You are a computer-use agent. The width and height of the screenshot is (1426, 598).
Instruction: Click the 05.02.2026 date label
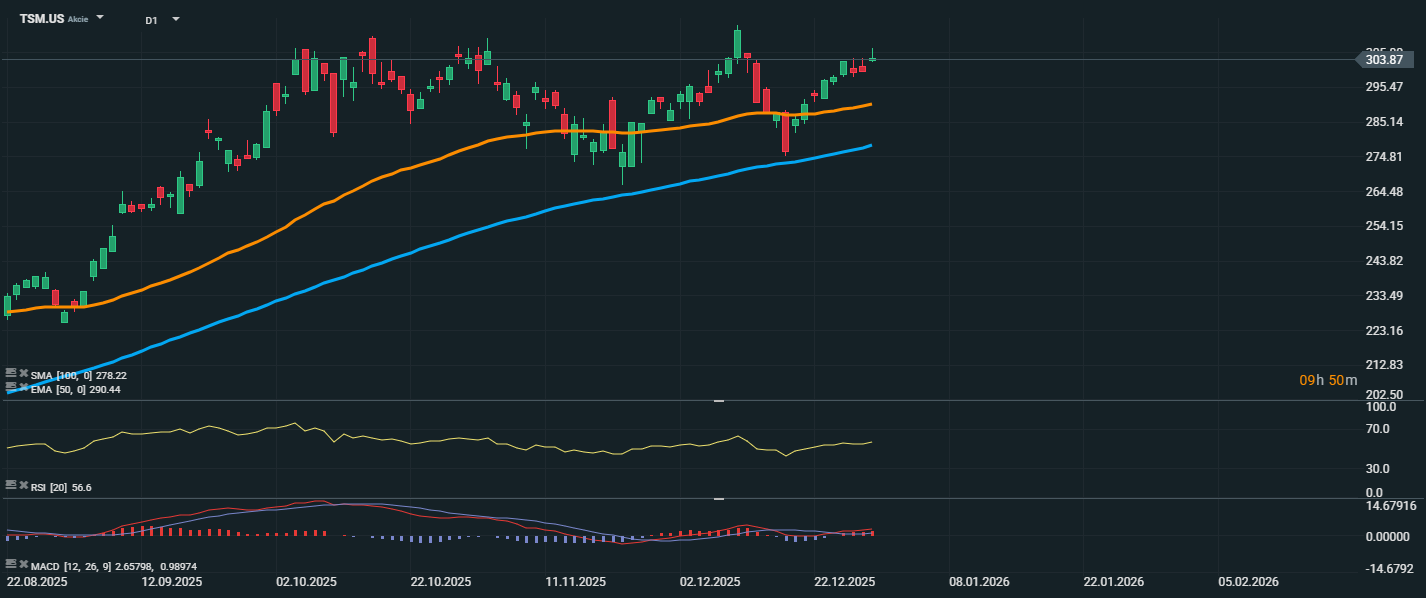click(1249, 581)
